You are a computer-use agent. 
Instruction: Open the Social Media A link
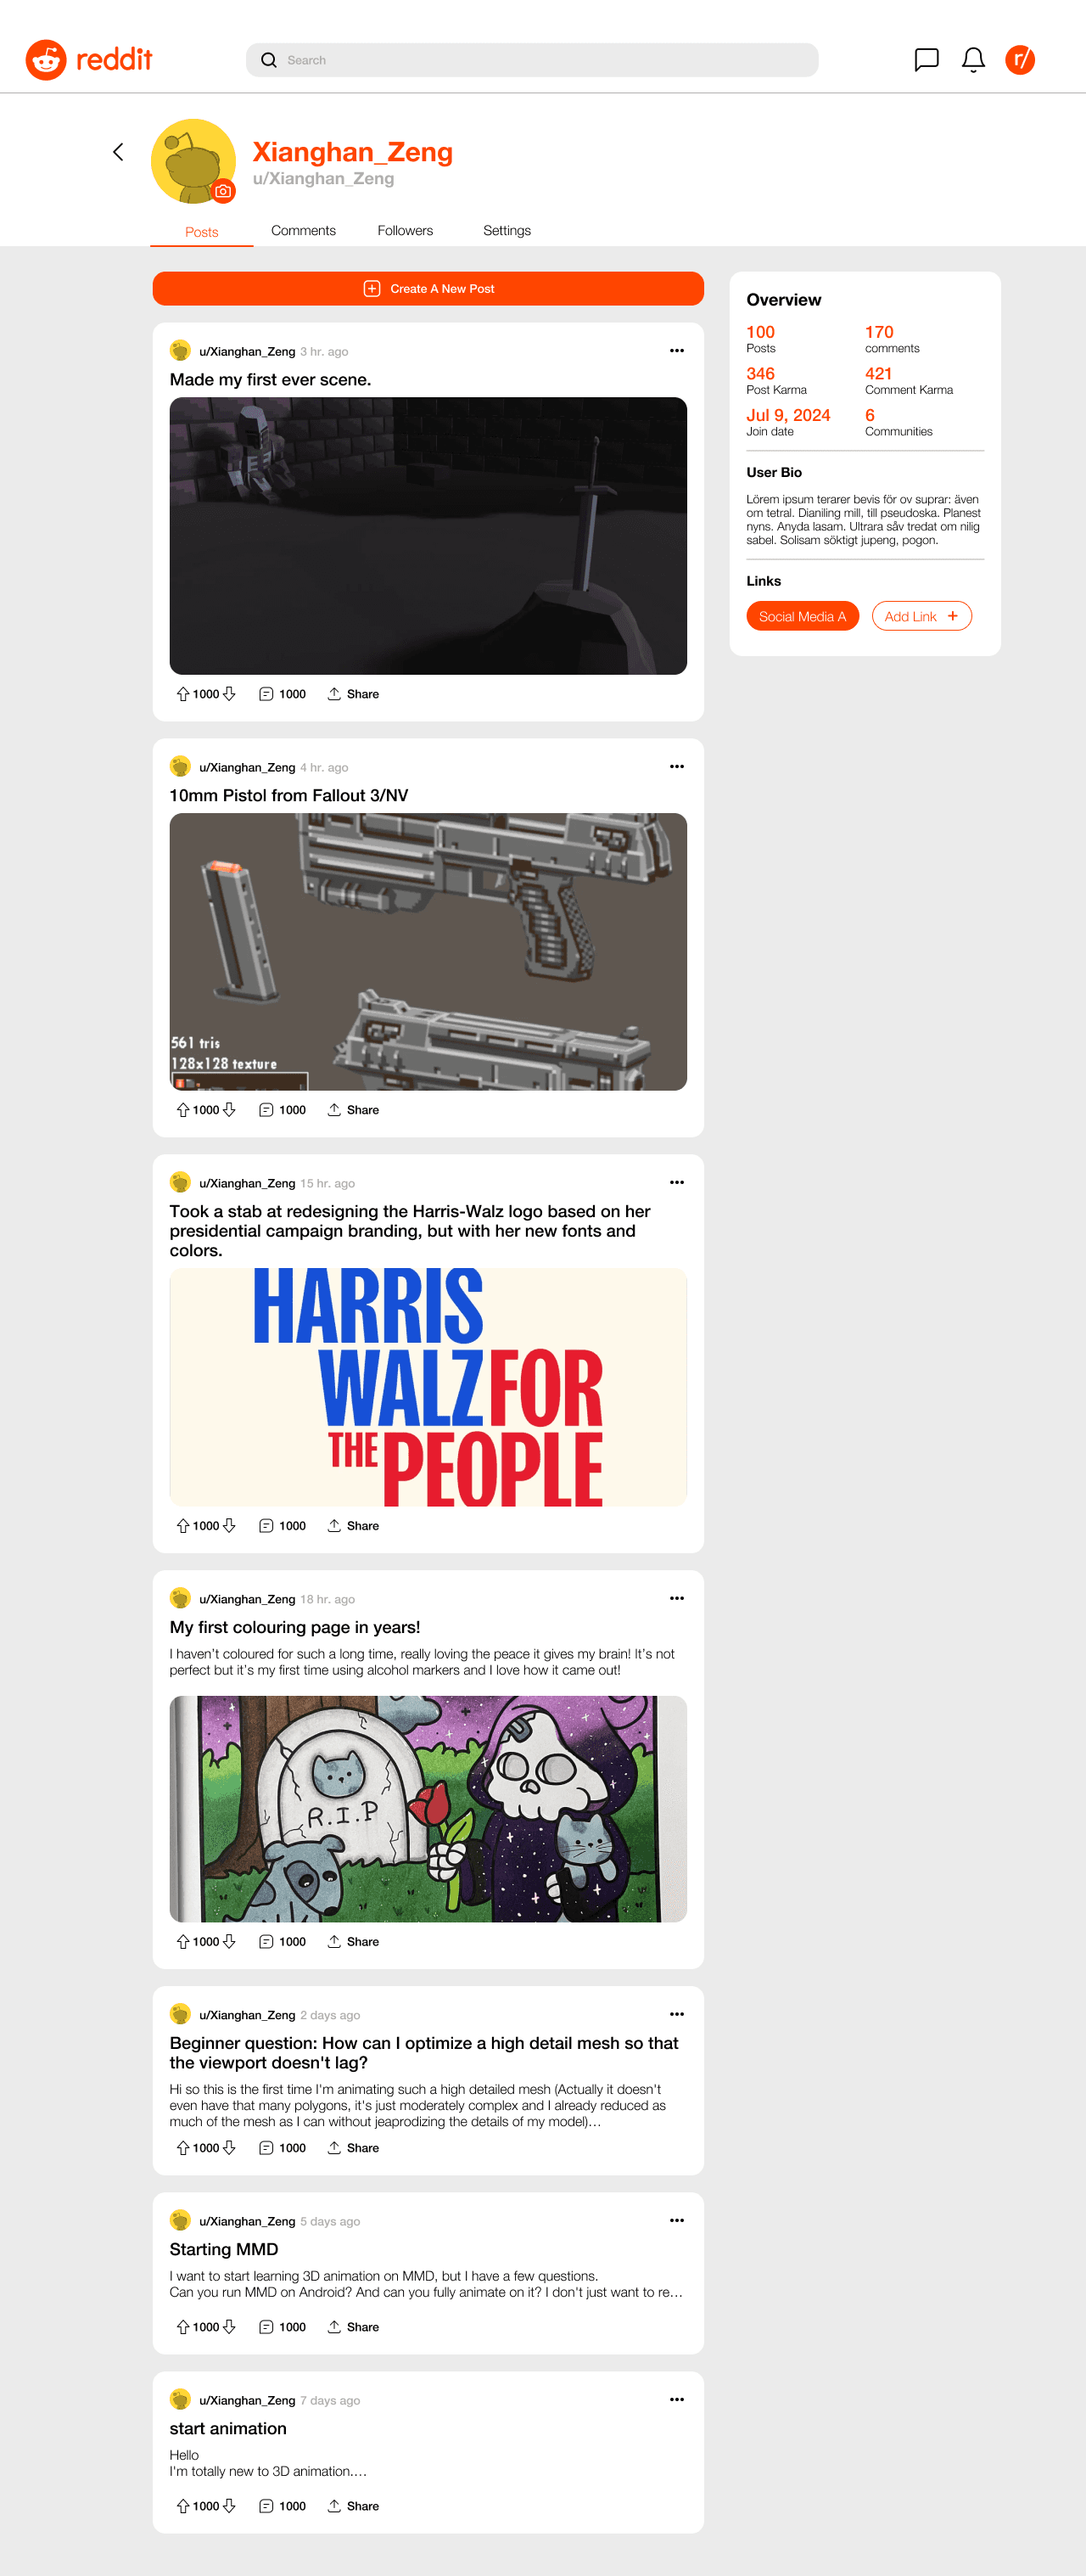coord(802,616)
